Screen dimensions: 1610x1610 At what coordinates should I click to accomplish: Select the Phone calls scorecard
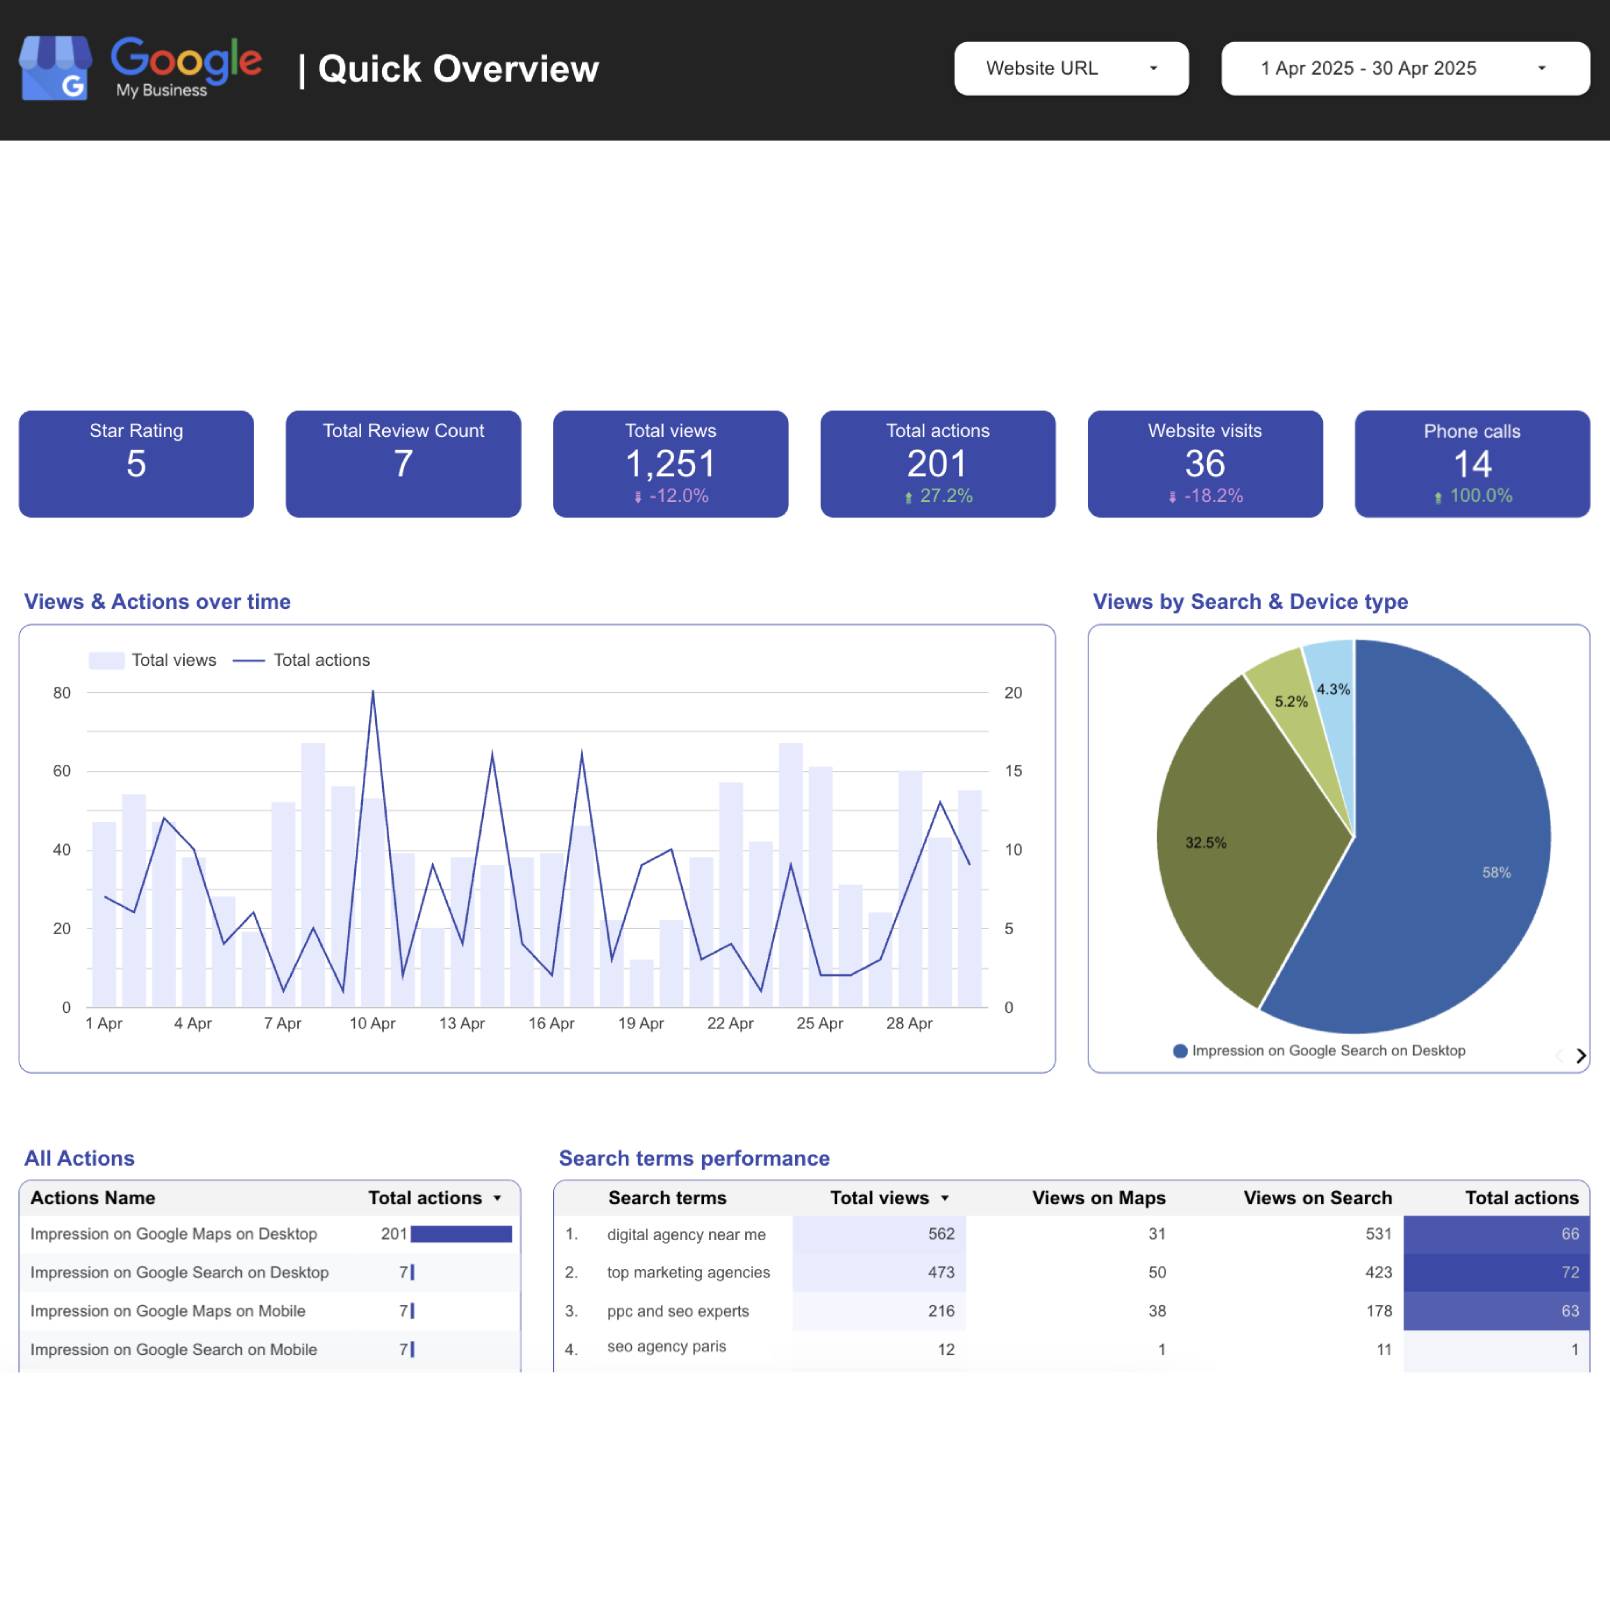(x=1471, y=463)
